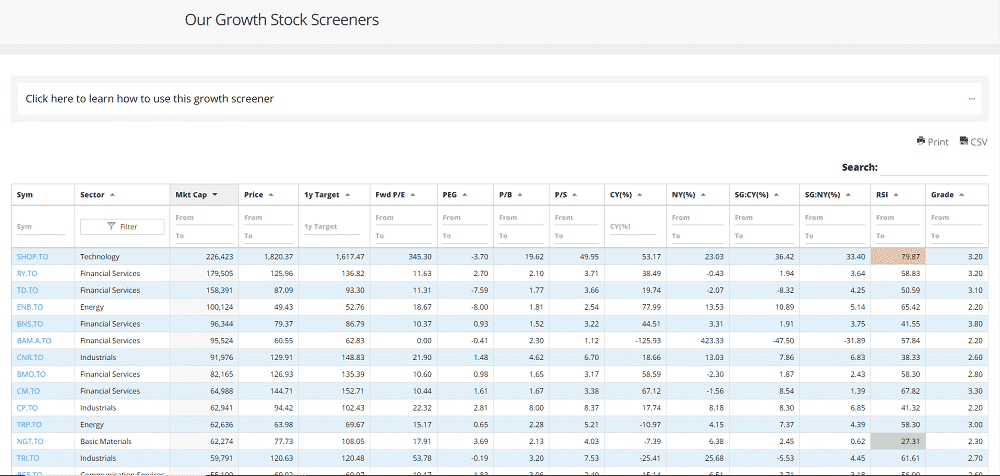Image resolution: width=1000 pixels, height=476 pixels.
Task: Open the CNR.TO stock link
Action: click(x=30, y=356)
